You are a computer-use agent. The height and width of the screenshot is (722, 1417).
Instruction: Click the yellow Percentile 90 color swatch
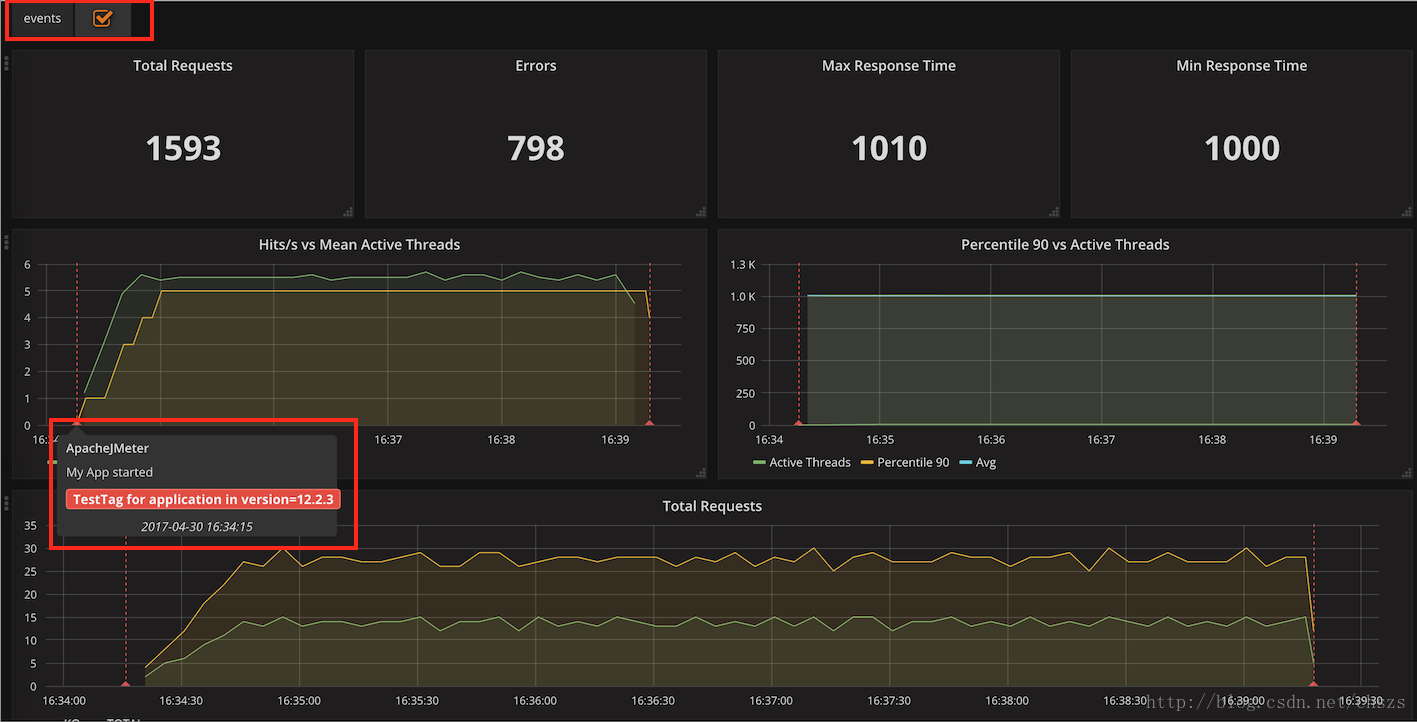point(869,462)
